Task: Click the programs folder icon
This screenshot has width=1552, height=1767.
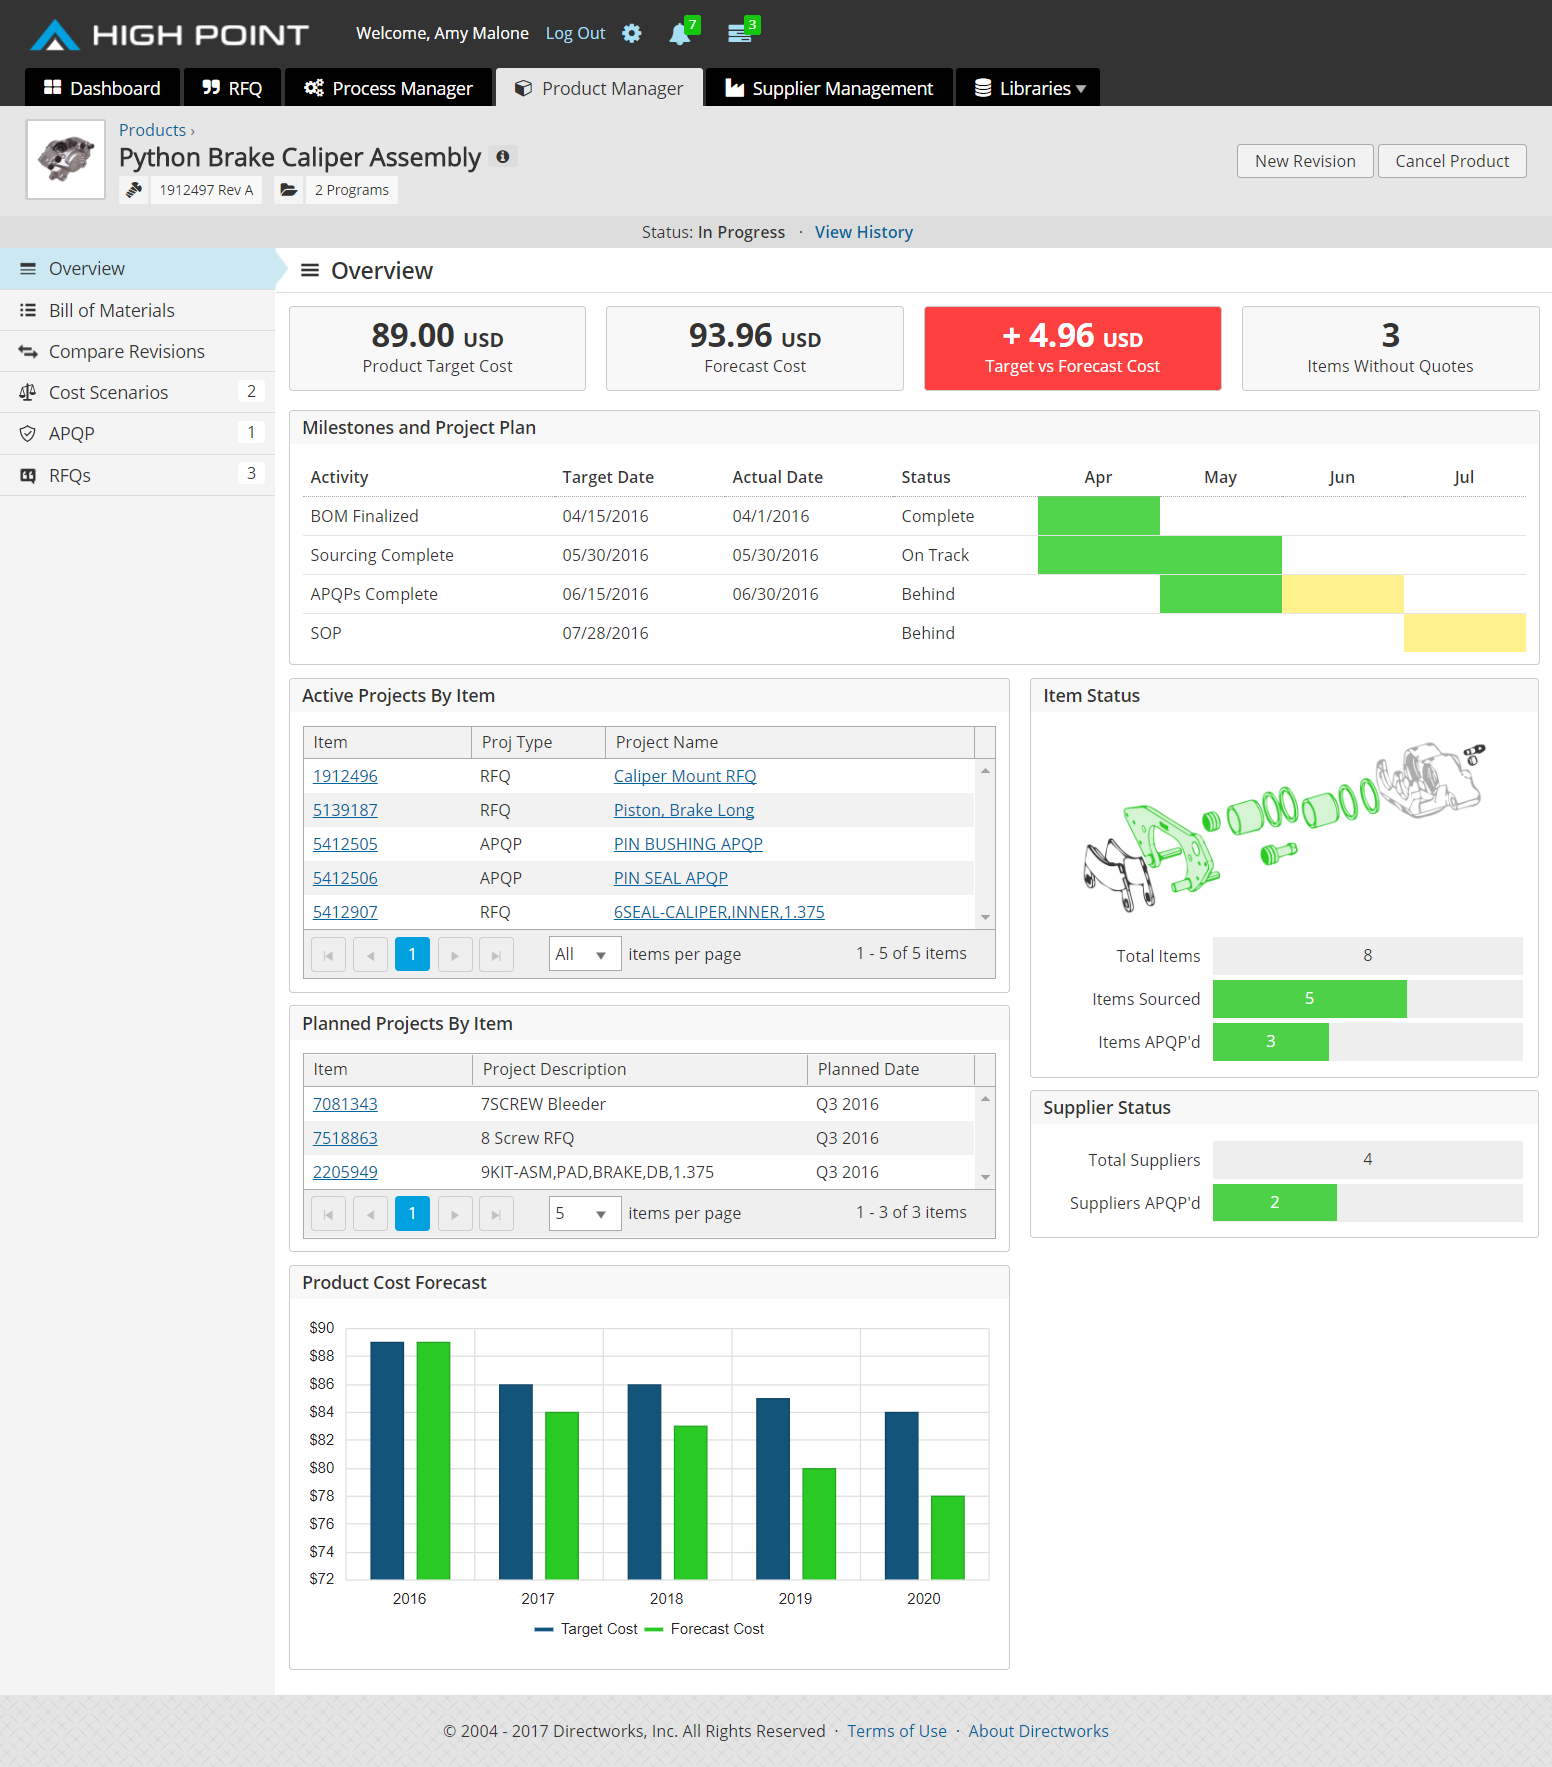Action: click(x=289, y=190)
